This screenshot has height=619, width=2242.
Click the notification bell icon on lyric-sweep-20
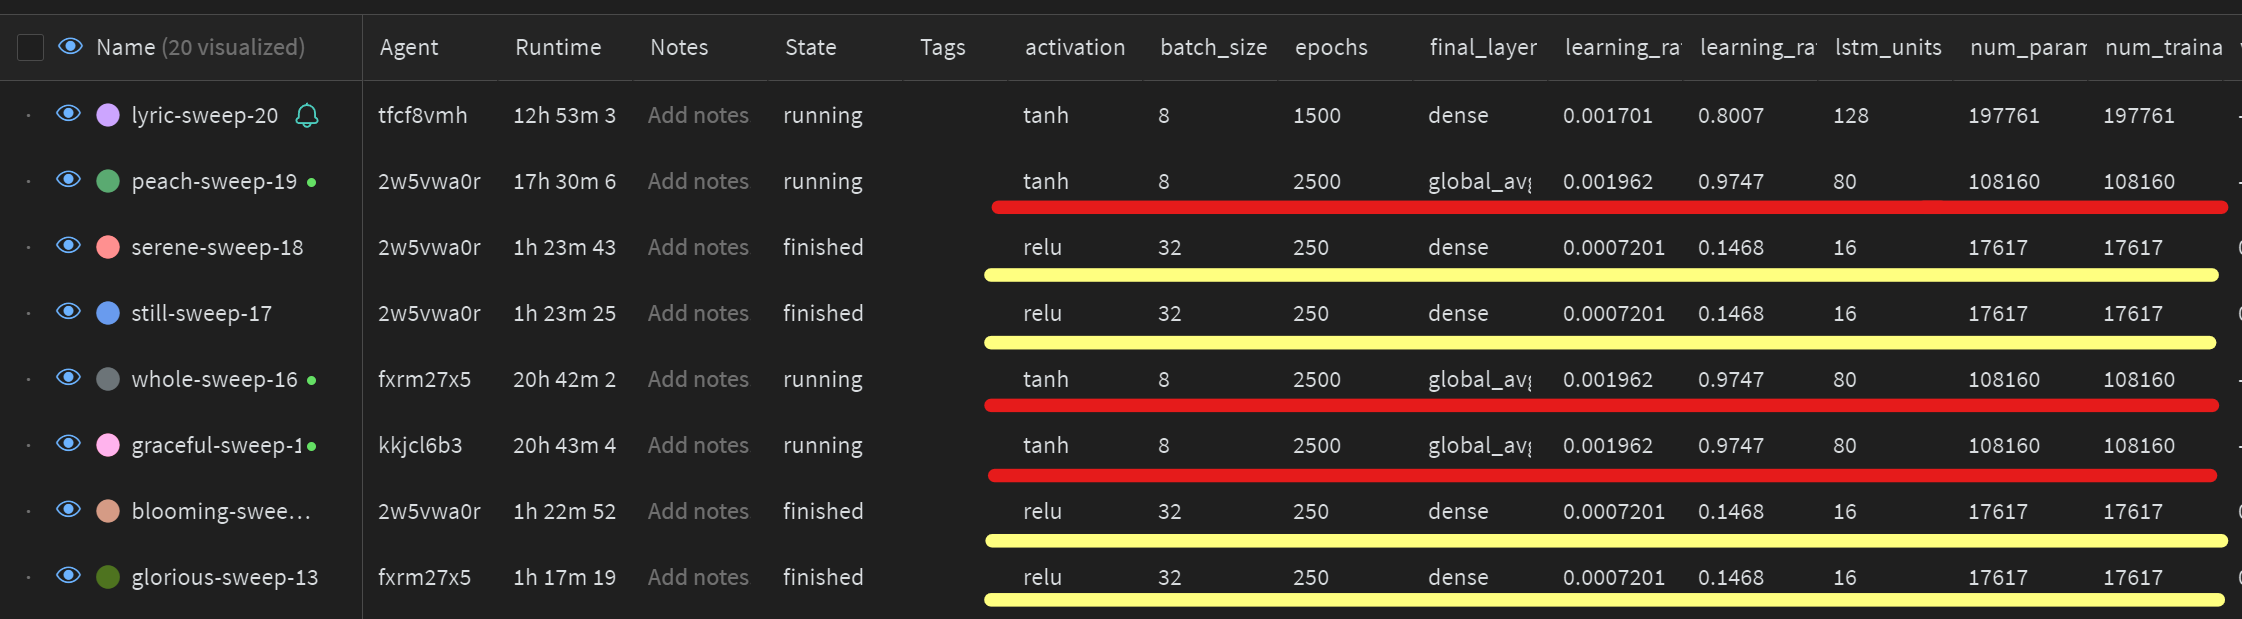pyautogui.click(x=306, y=115)
